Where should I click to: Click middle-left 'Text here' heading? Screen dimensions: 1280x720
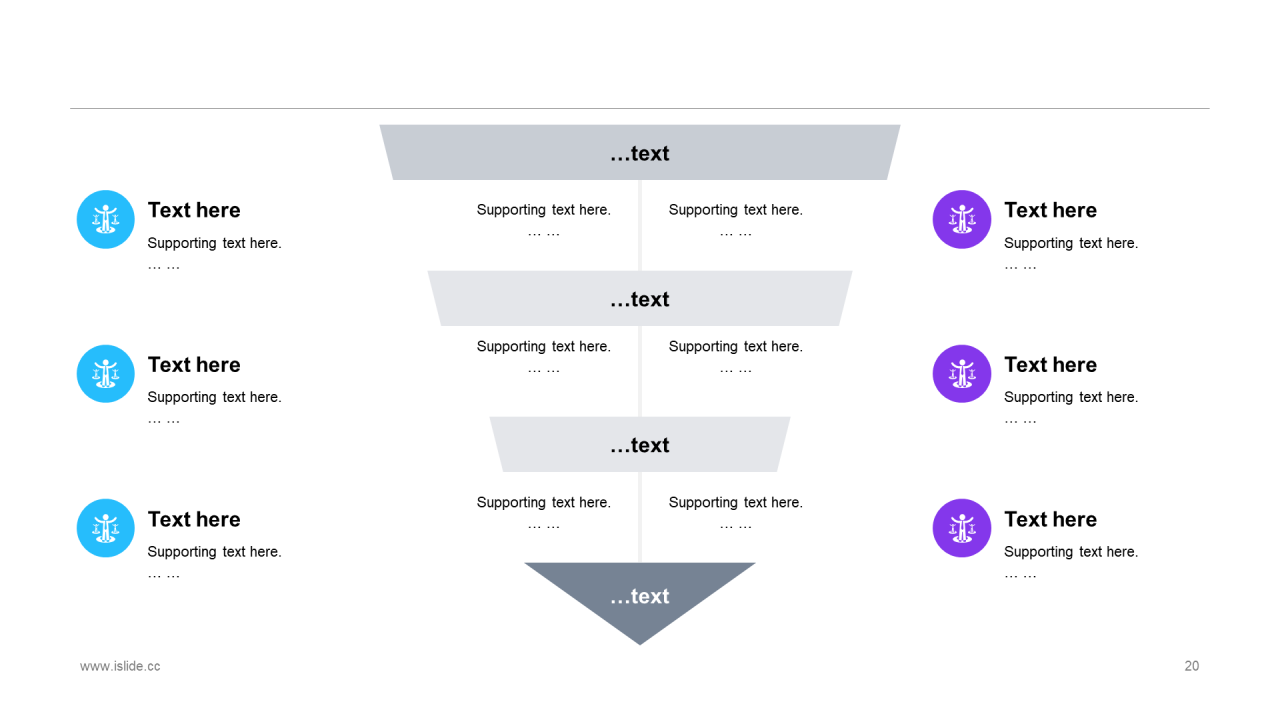[194, 365]
